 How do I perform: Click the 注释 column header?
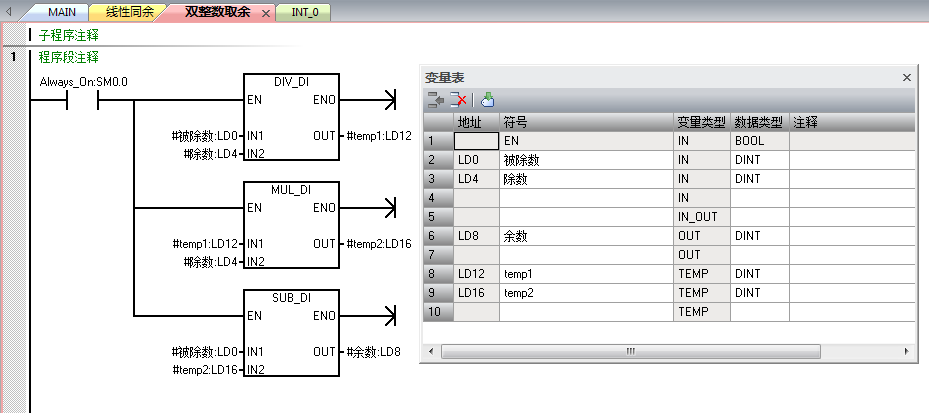[x=852, y=123]
